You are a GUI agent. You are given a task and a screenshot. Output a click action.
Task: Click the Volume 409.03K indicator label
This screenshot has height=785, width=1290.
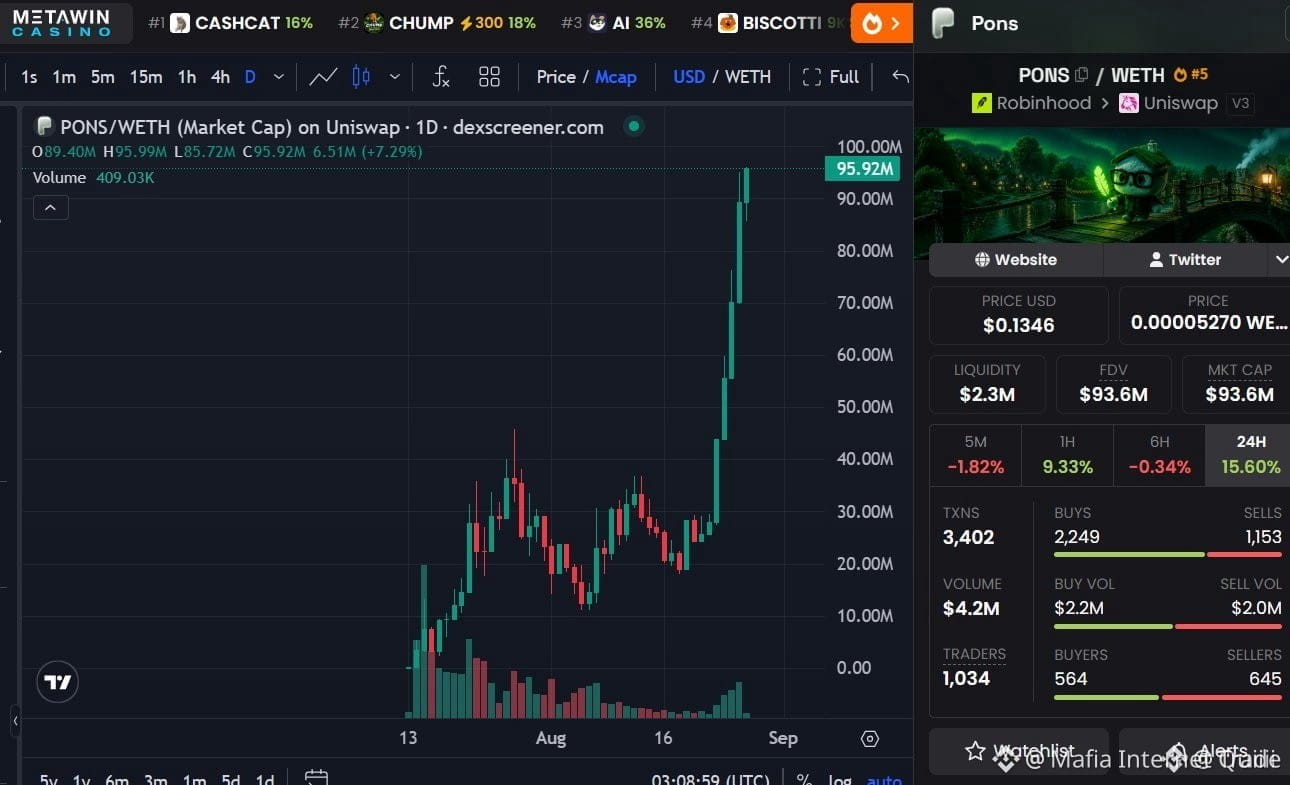[x=93, y=178]
